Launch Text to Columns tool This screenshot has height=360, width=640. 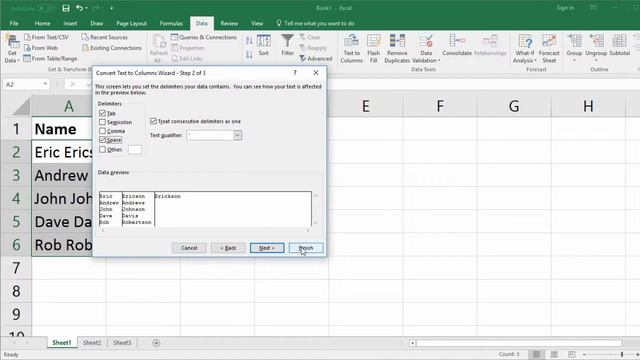[351, 49]
